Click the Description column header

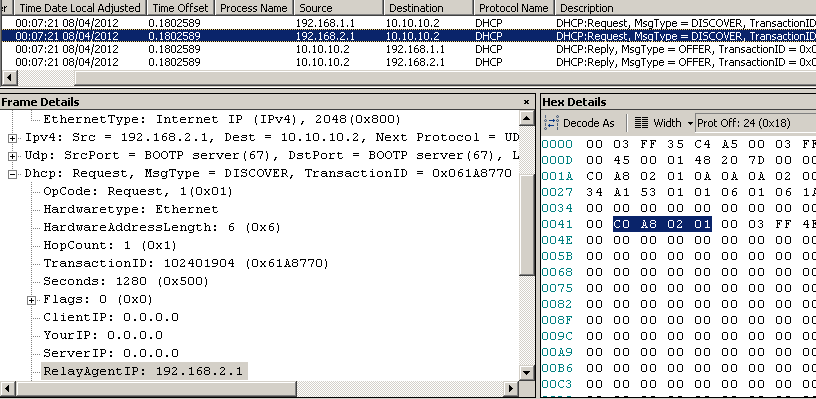(x=685, y=8)
